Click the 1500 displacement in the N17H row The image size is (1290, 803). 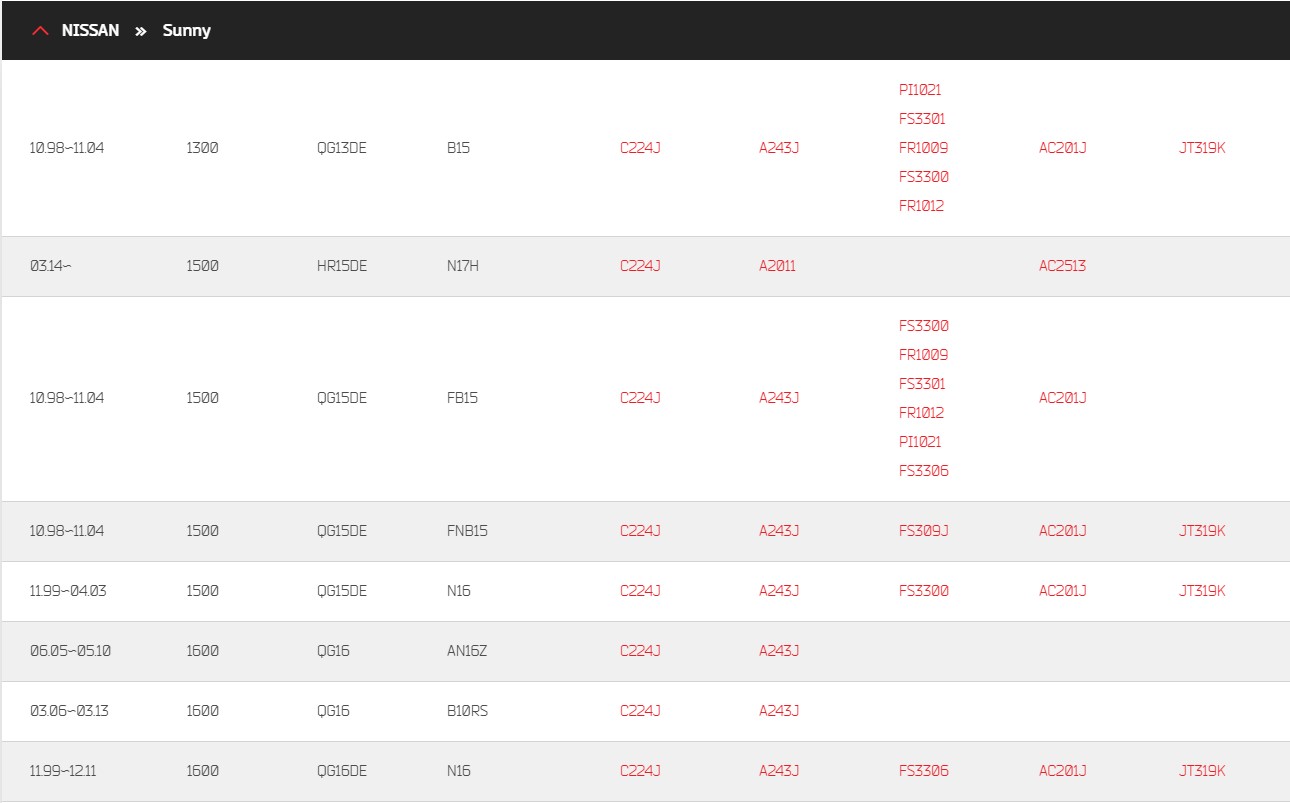(202, 266)
